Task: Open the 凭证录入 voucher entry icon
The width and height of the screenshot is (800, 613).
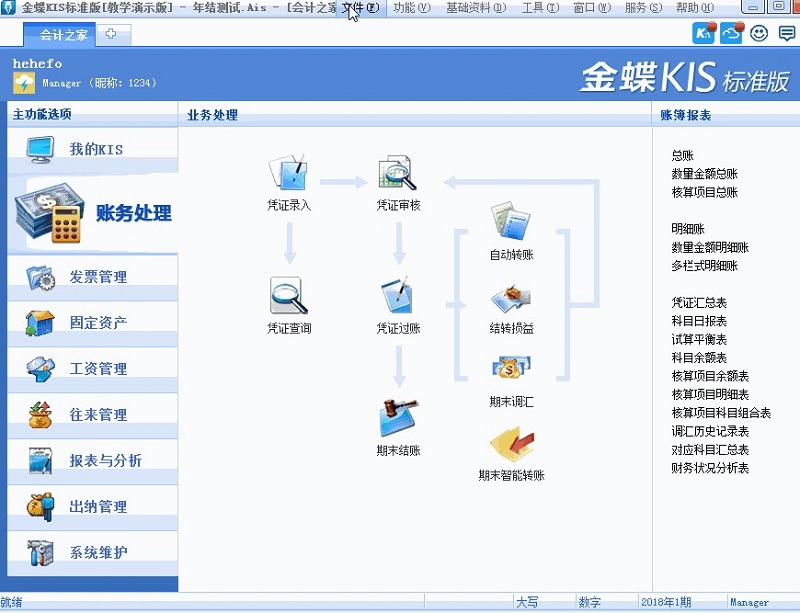Action: 288,173
